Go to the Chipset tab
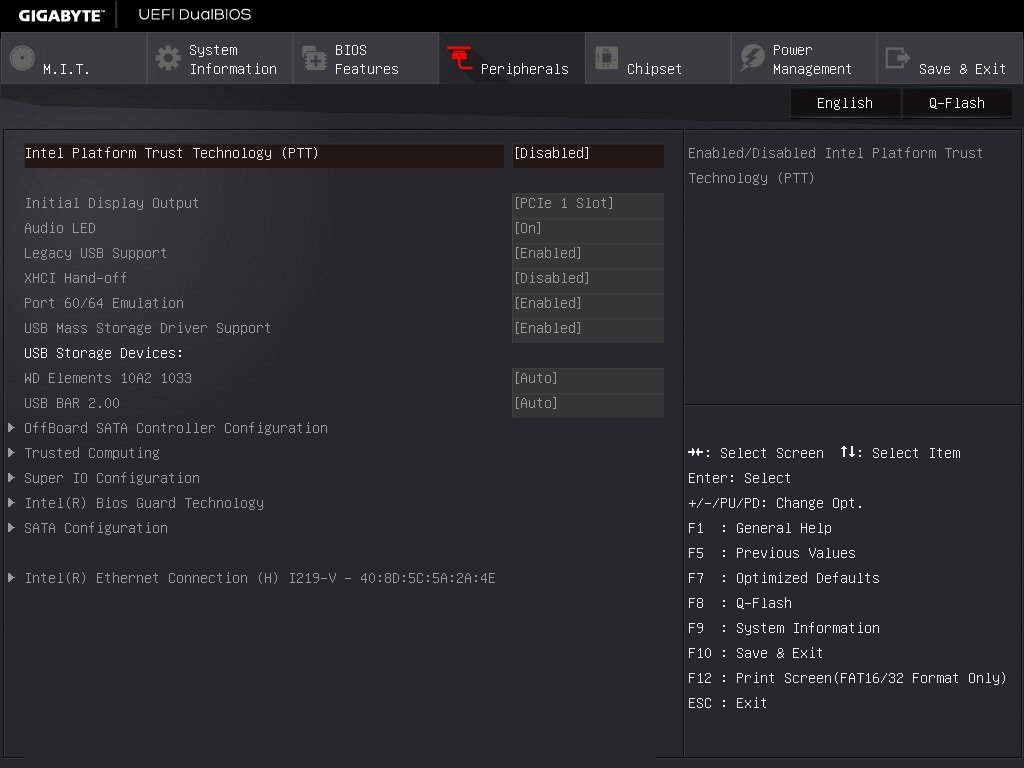This screenshot has width=1024, height=768. click(x=658, y=59)
